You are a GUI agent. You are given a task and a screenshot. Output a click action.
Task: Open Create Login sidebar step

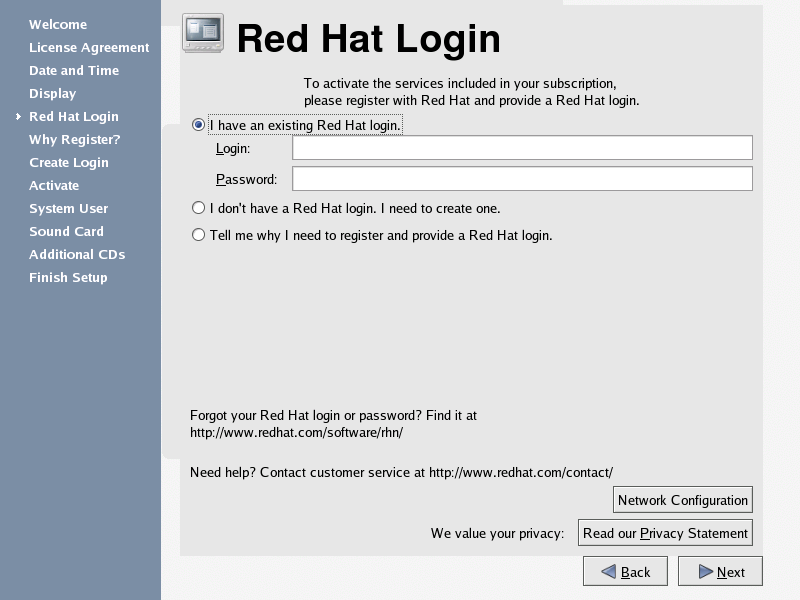[x=69, y=163]
